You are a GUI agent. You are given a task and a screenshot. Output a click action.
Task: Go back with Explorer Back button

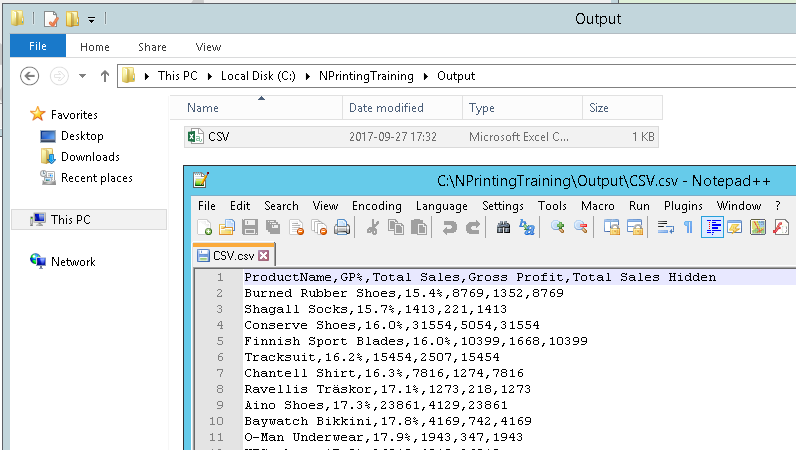click(30, 76)
